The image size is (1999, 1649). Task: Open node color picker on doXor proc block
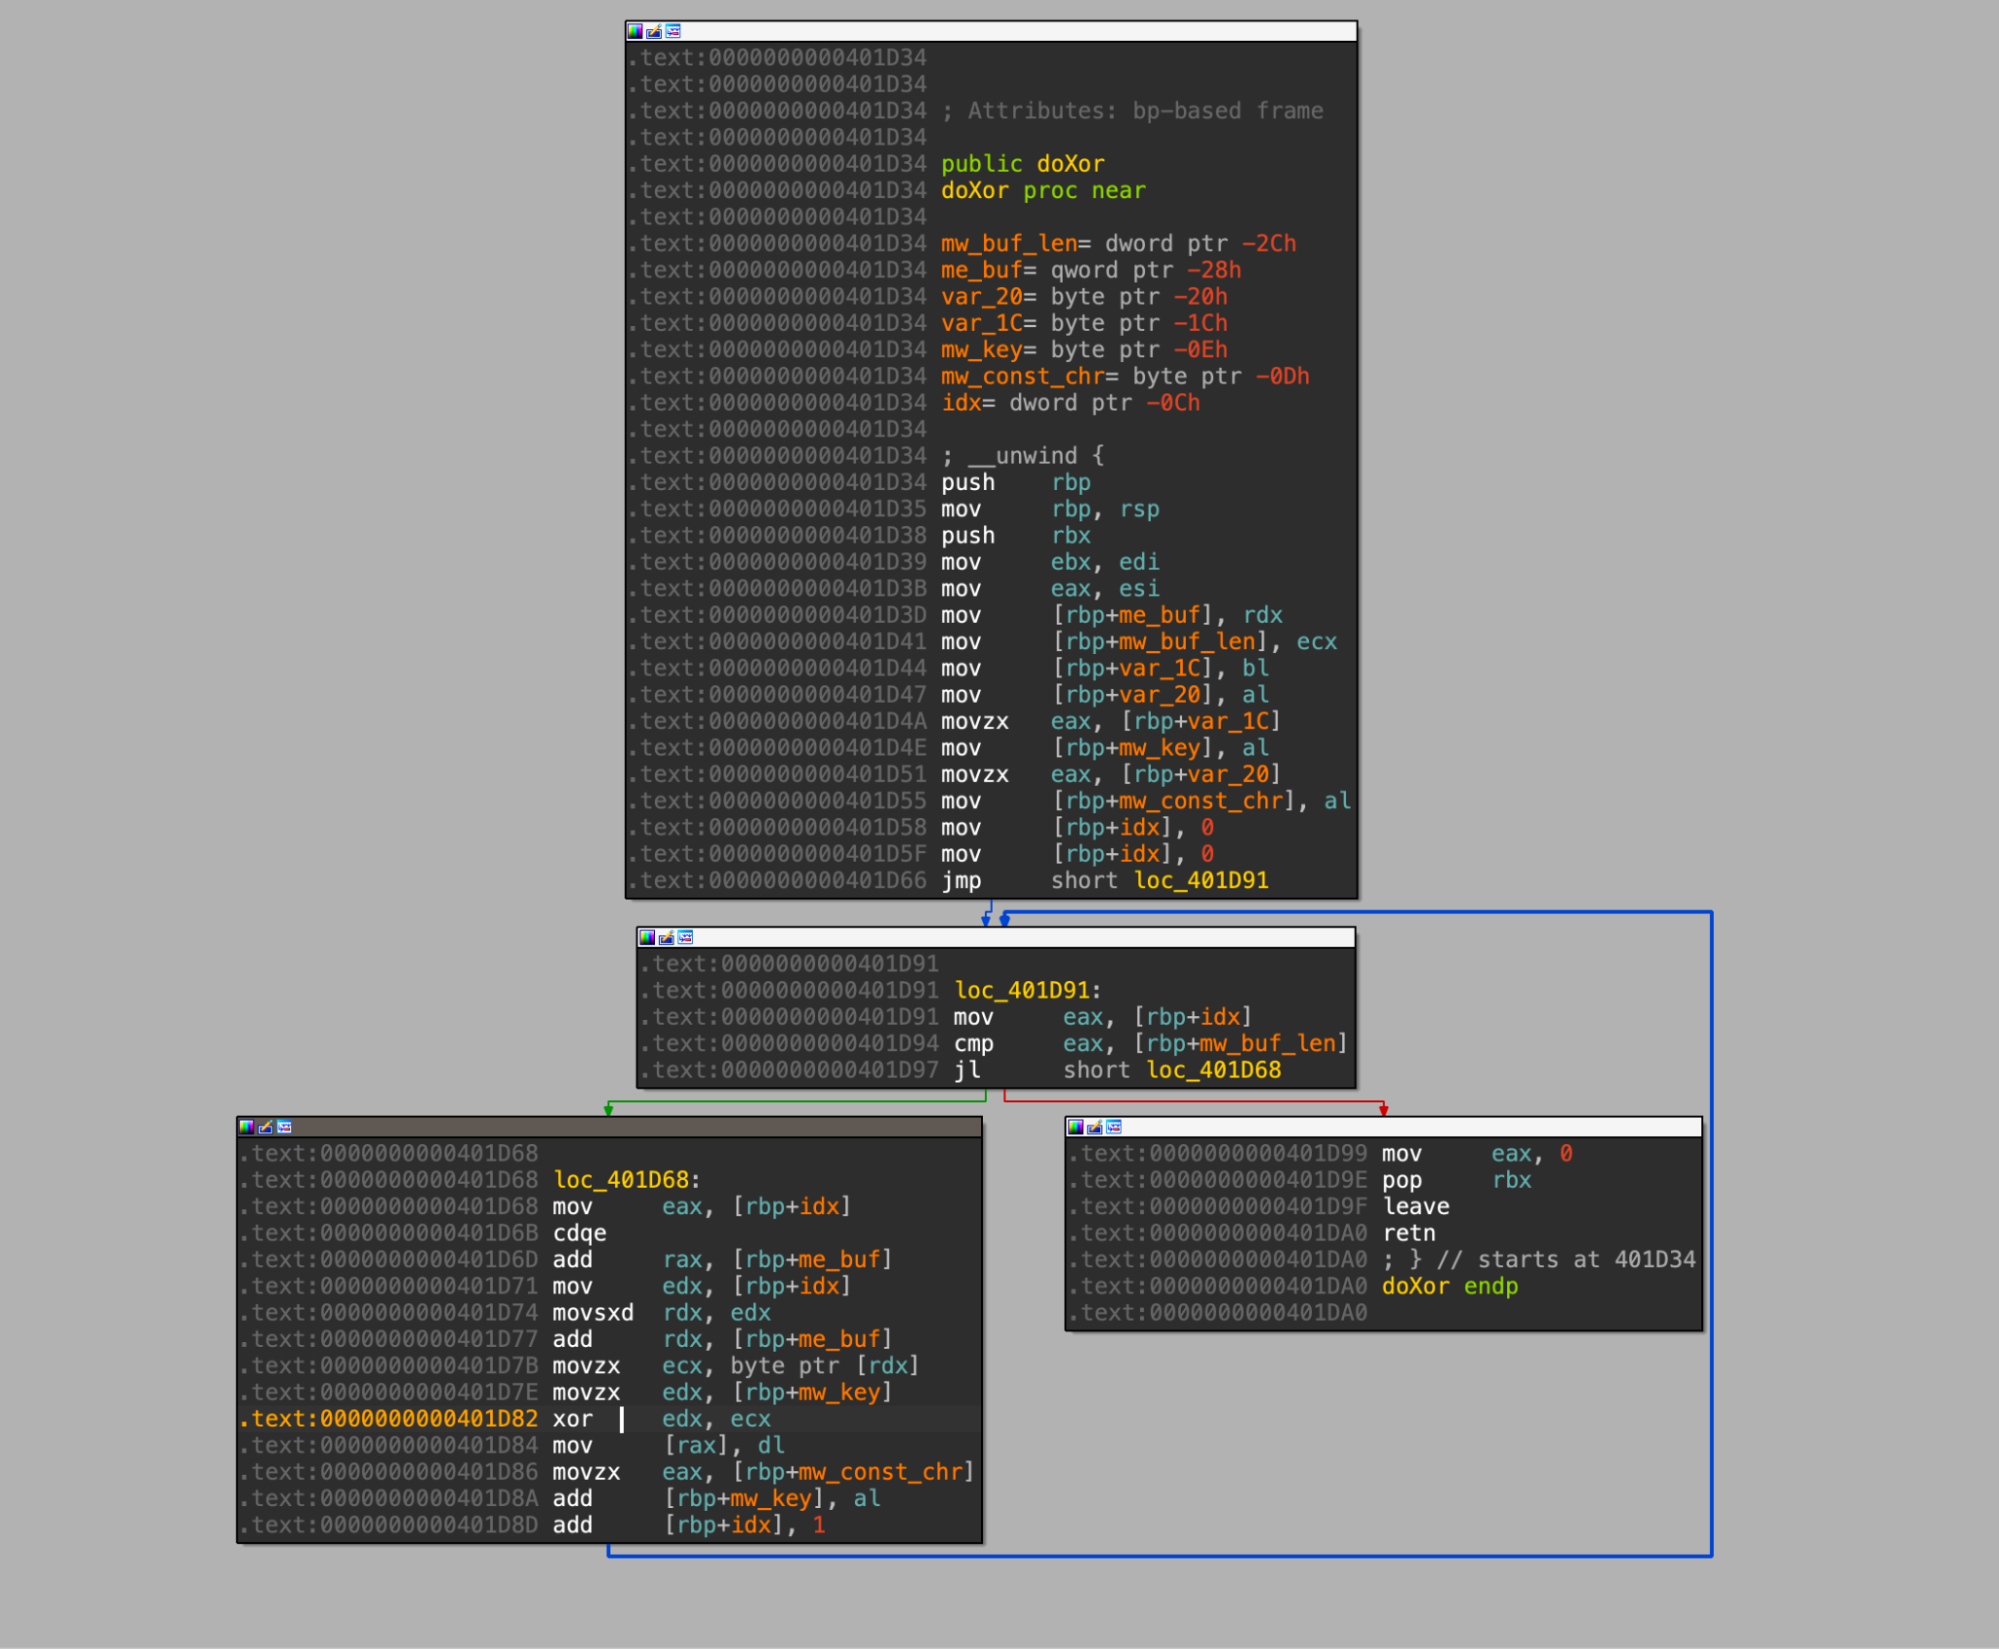pos(635,31)
